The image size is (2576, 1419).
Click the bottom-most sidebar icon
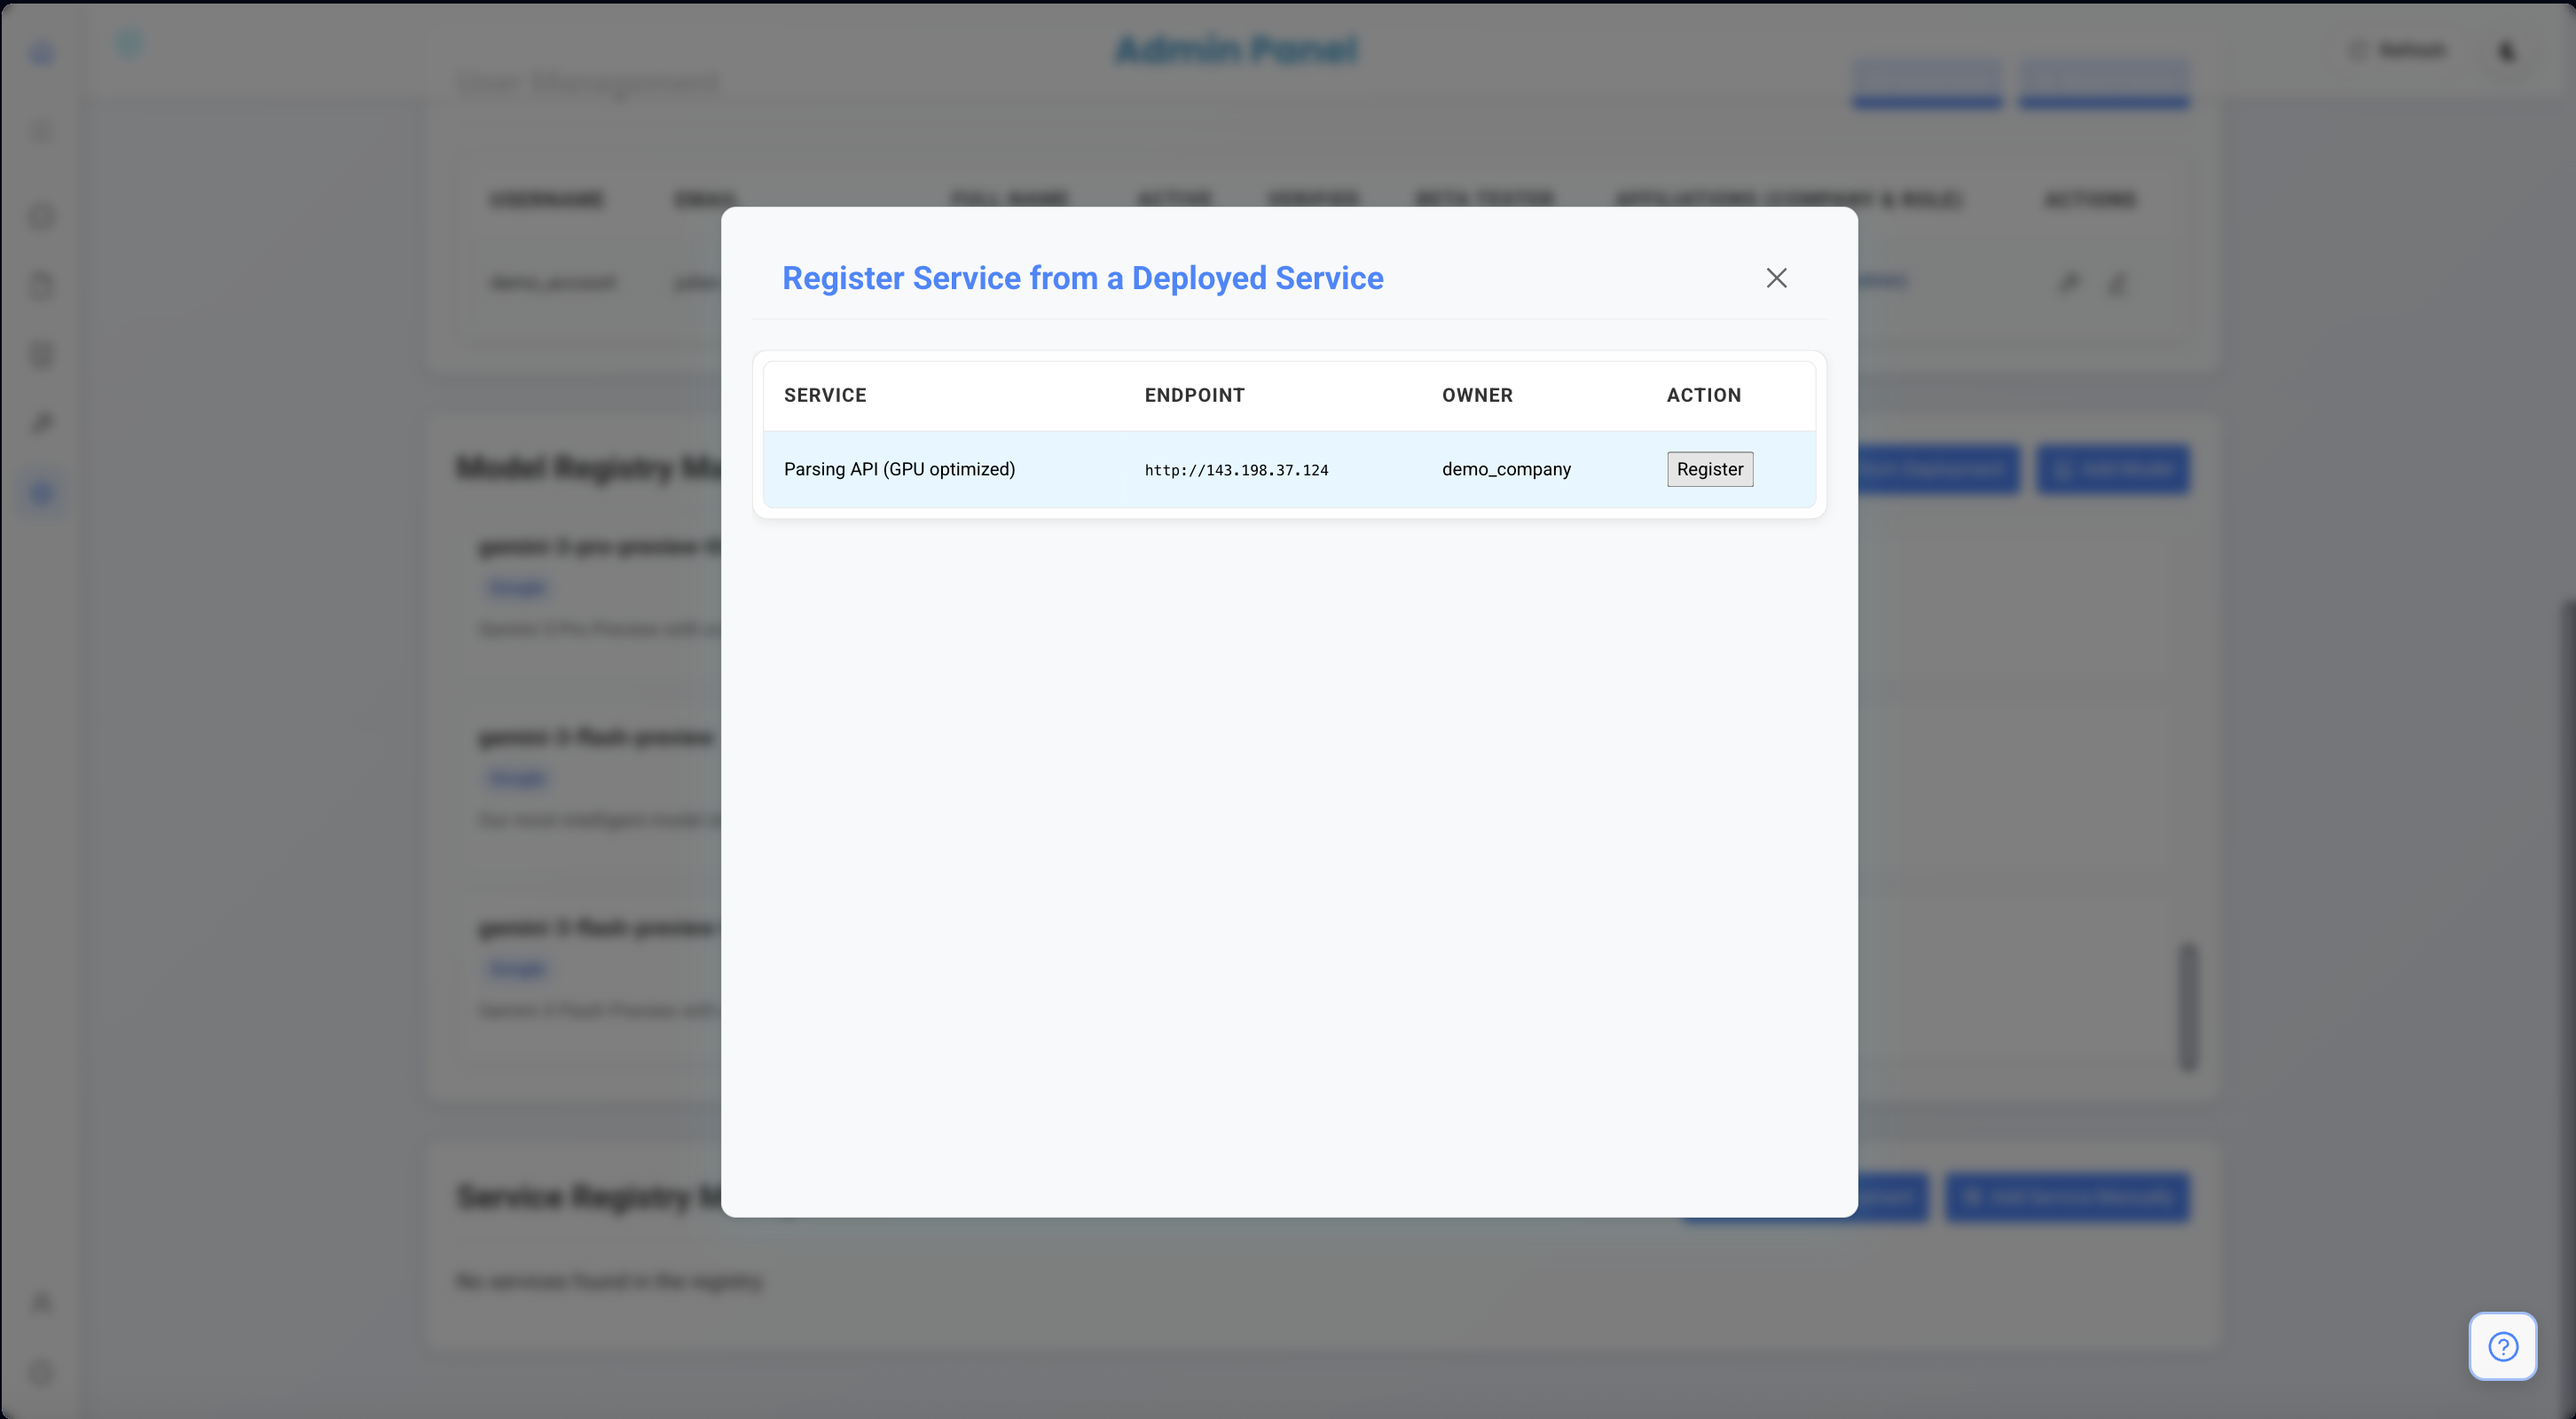42,1372
